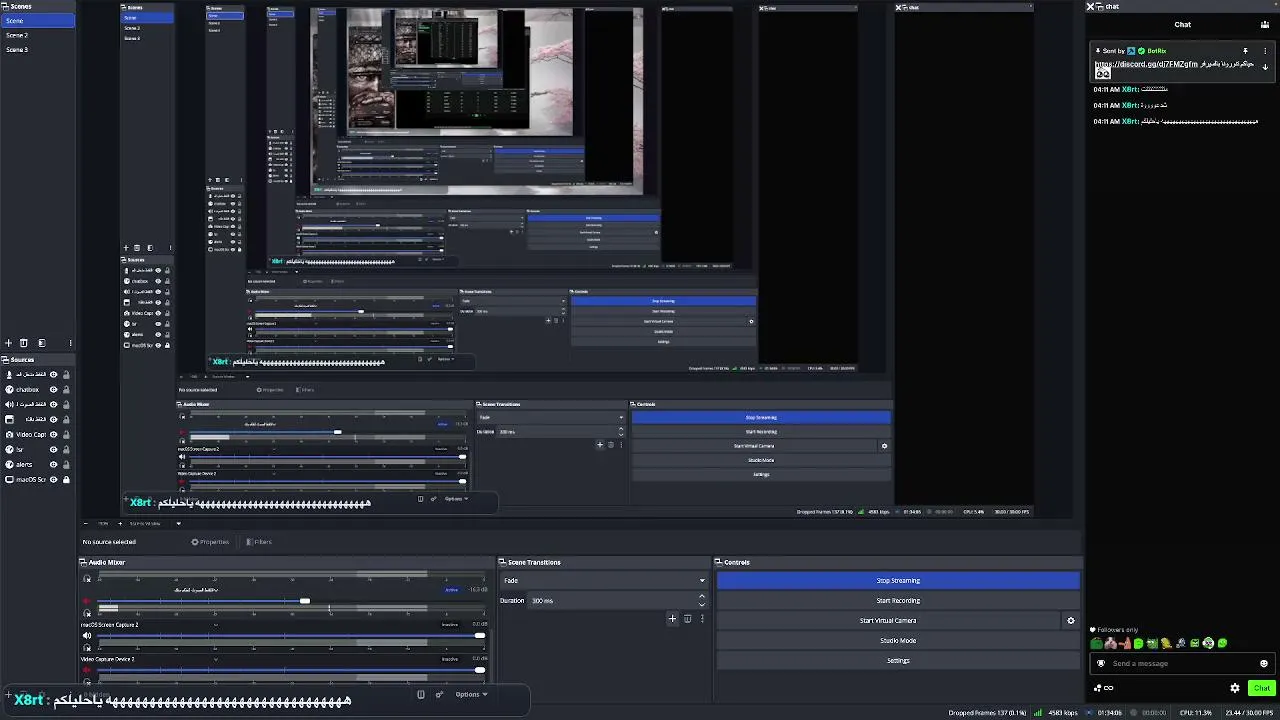The image size is (1280, 720).
Task: Open the emoji picker in chat message box
Action: click(1264, 663)
